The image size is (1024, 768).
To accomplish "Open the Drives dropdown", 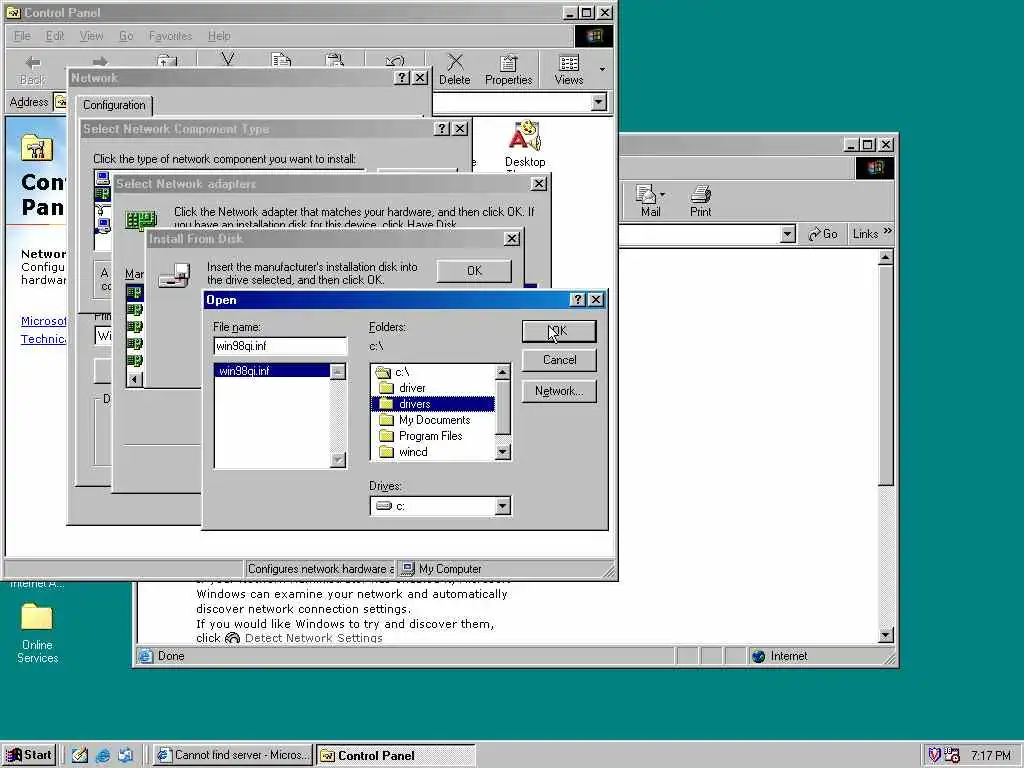I will pyautogui.click(x=502, y=506).
